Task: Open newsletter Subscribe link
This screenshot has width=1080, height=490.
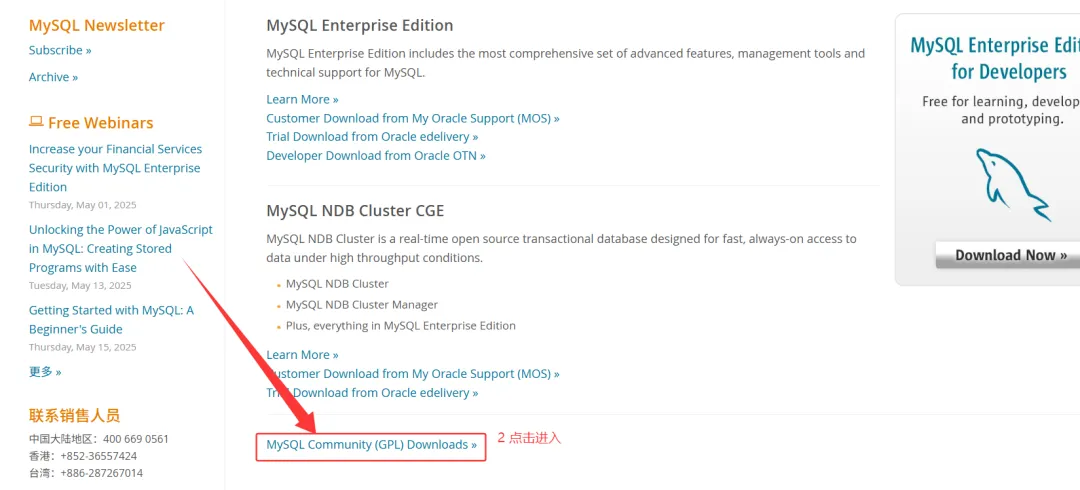Action: coord(60,50)
